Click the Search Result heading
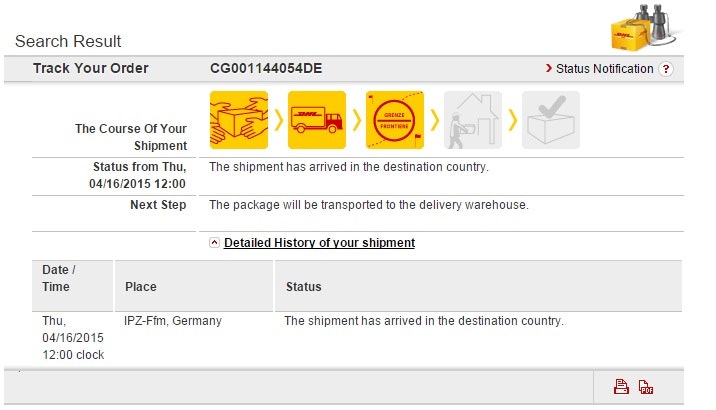Image resolution: width=716 pixels, height=410 pixels. tap(68, 41)
